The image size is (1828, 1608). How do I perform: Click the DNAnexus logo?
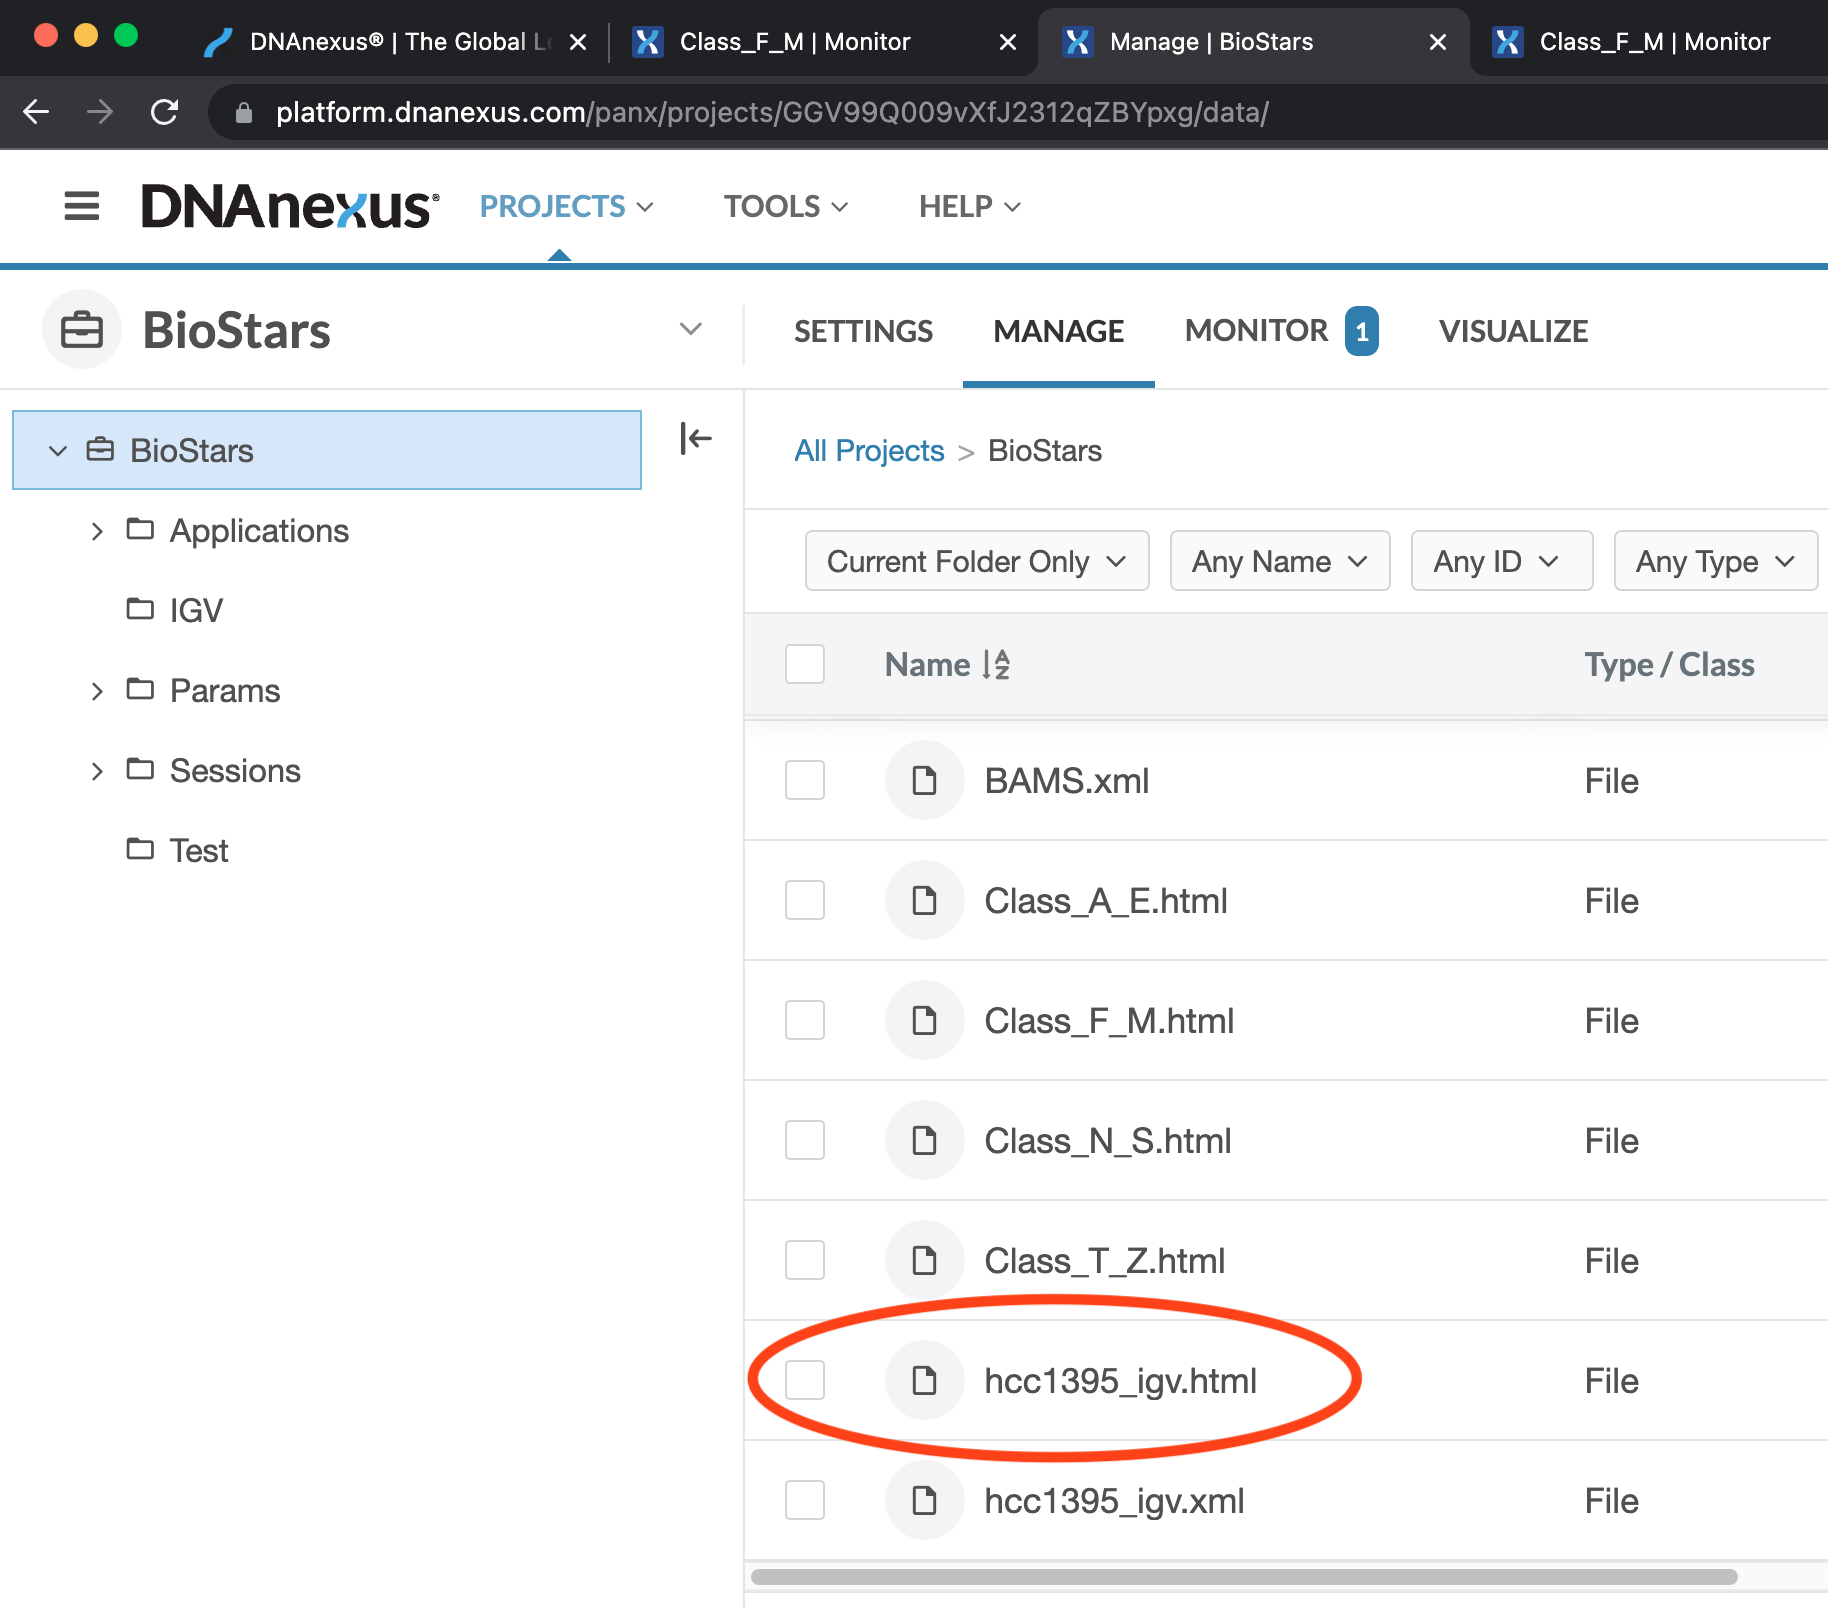tap(289, 206)
